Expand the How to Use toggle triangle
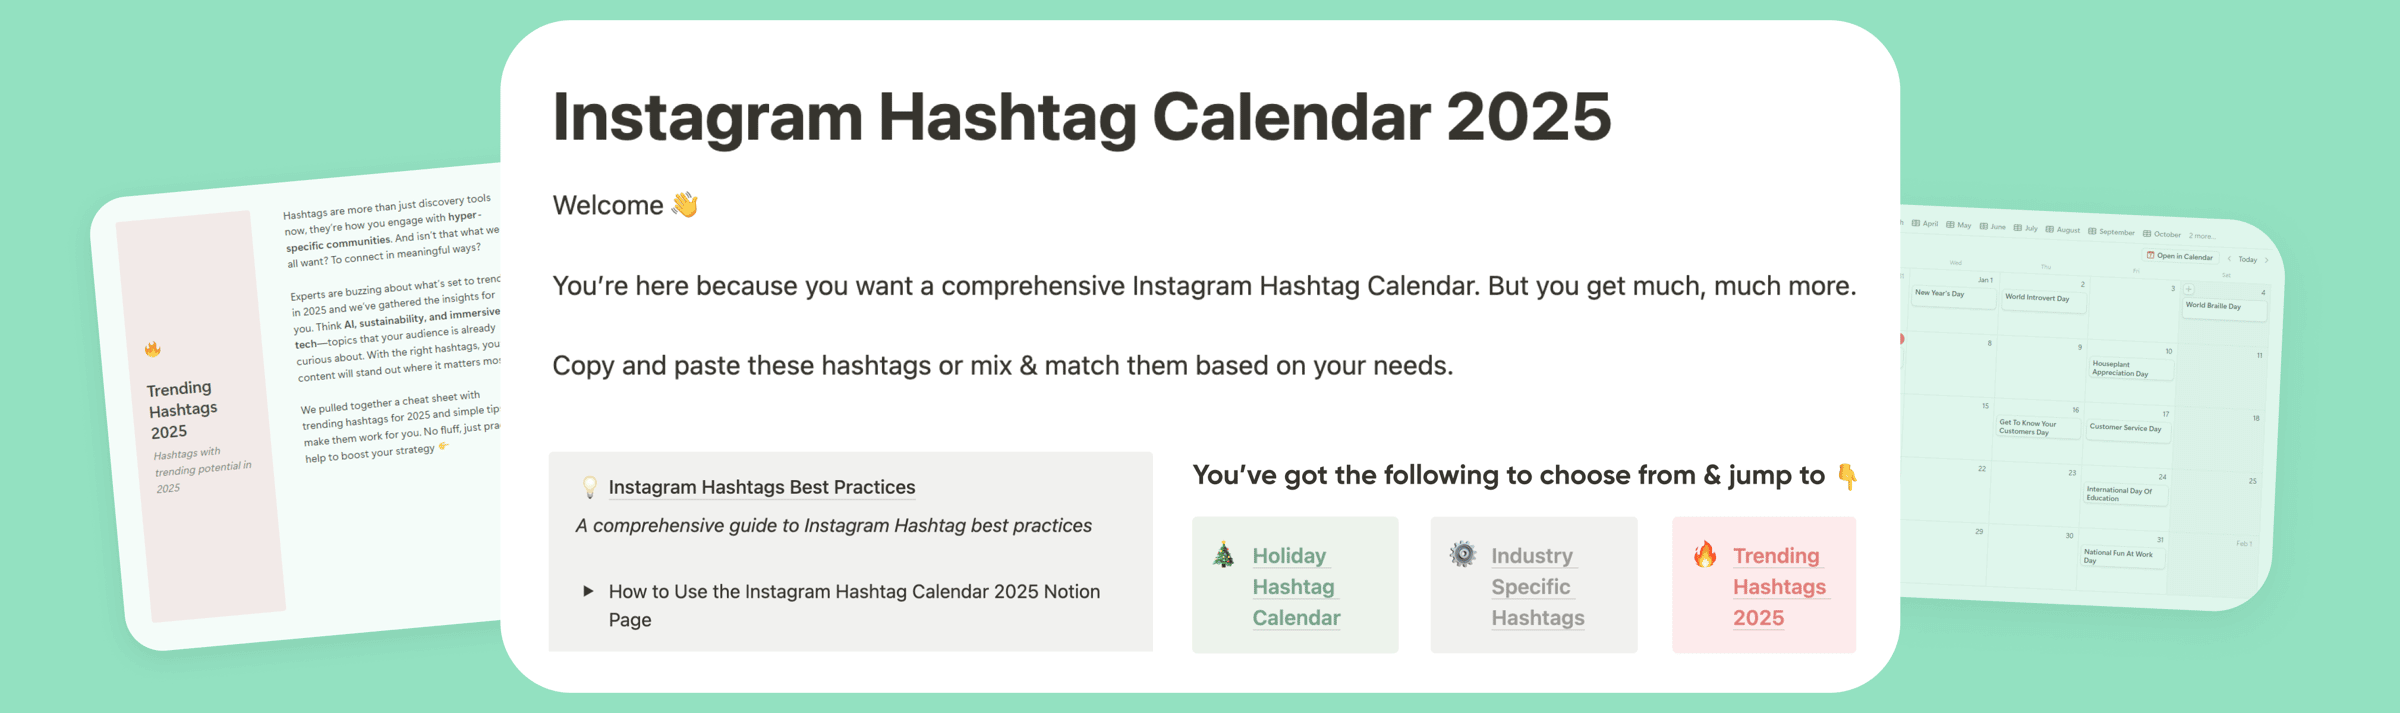The height and width of the screenshot is (713, 2400). click(x=588, y=591)
